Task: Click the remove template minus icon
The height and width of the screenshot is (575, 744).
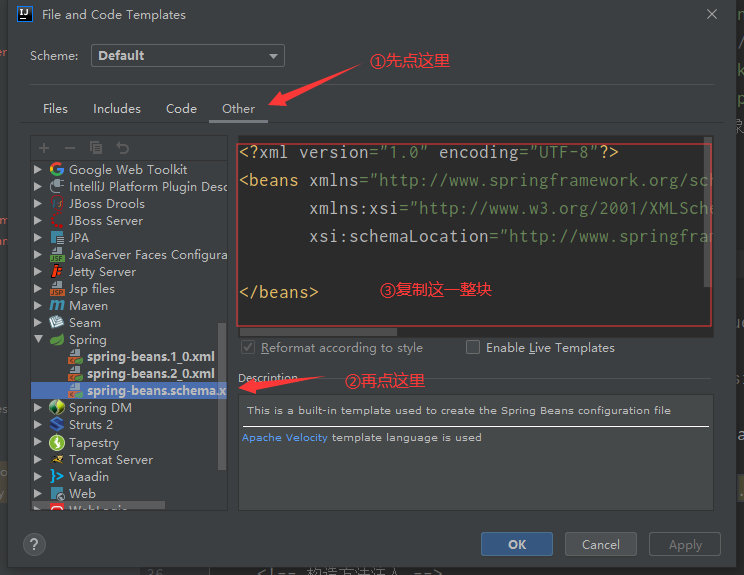Action: pyautogui.click(x=70, y=148)
